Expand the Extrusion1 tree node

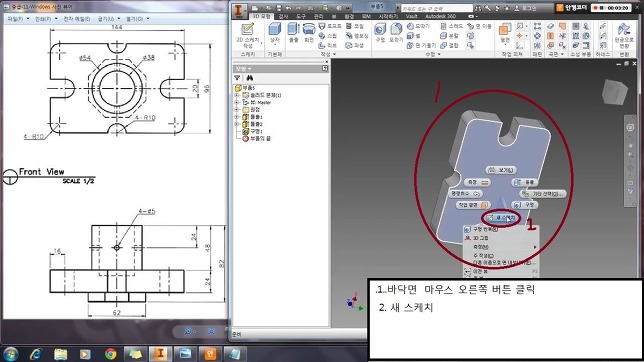(x=237, y=117)
